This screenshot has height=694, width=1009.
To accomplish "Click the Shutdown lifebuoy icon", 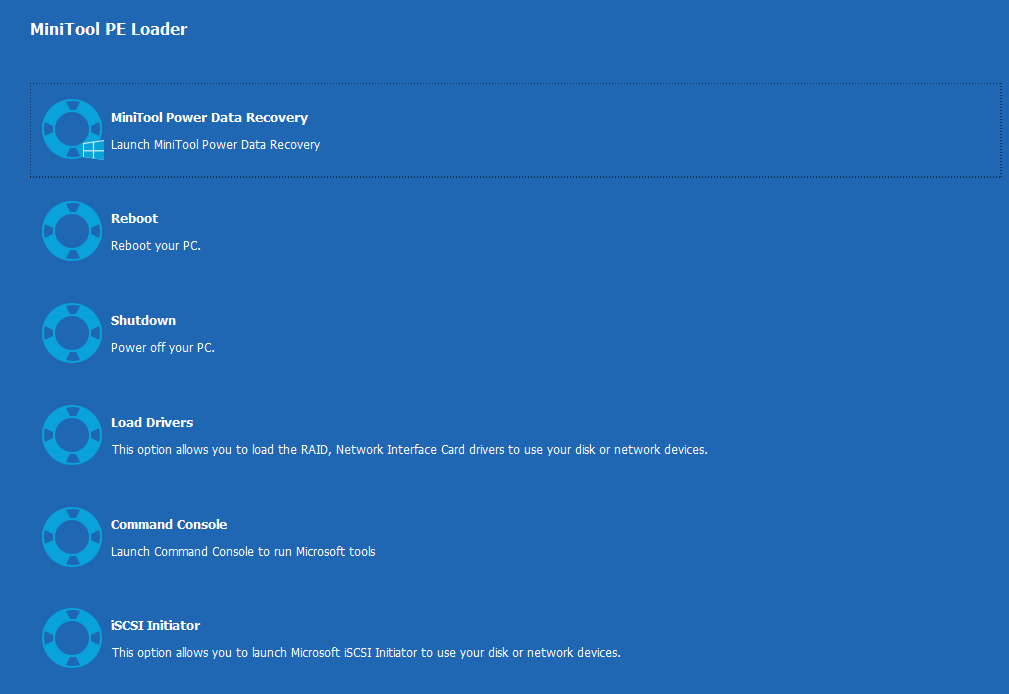I will (72, 333).
